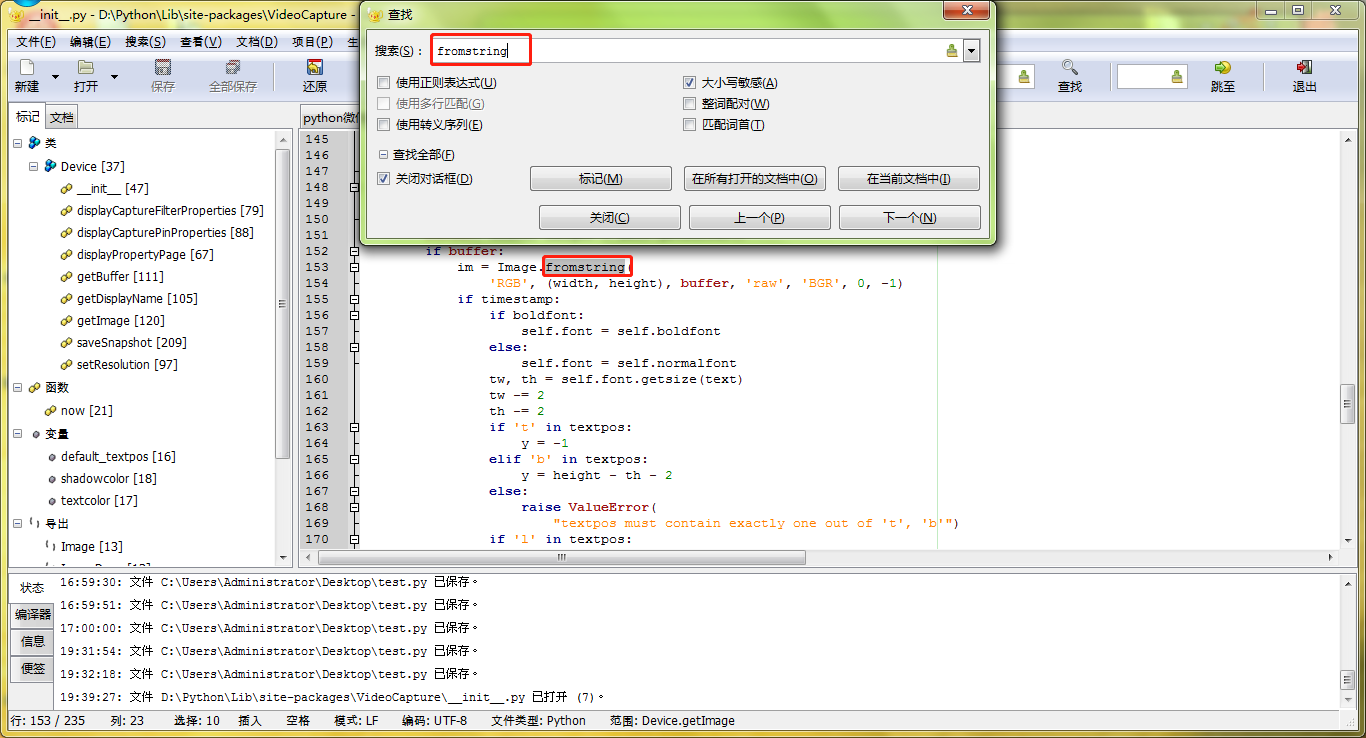The image size is (1366, 738).
Task: Check the 匹配词首 option
Action: coord(690,125)
